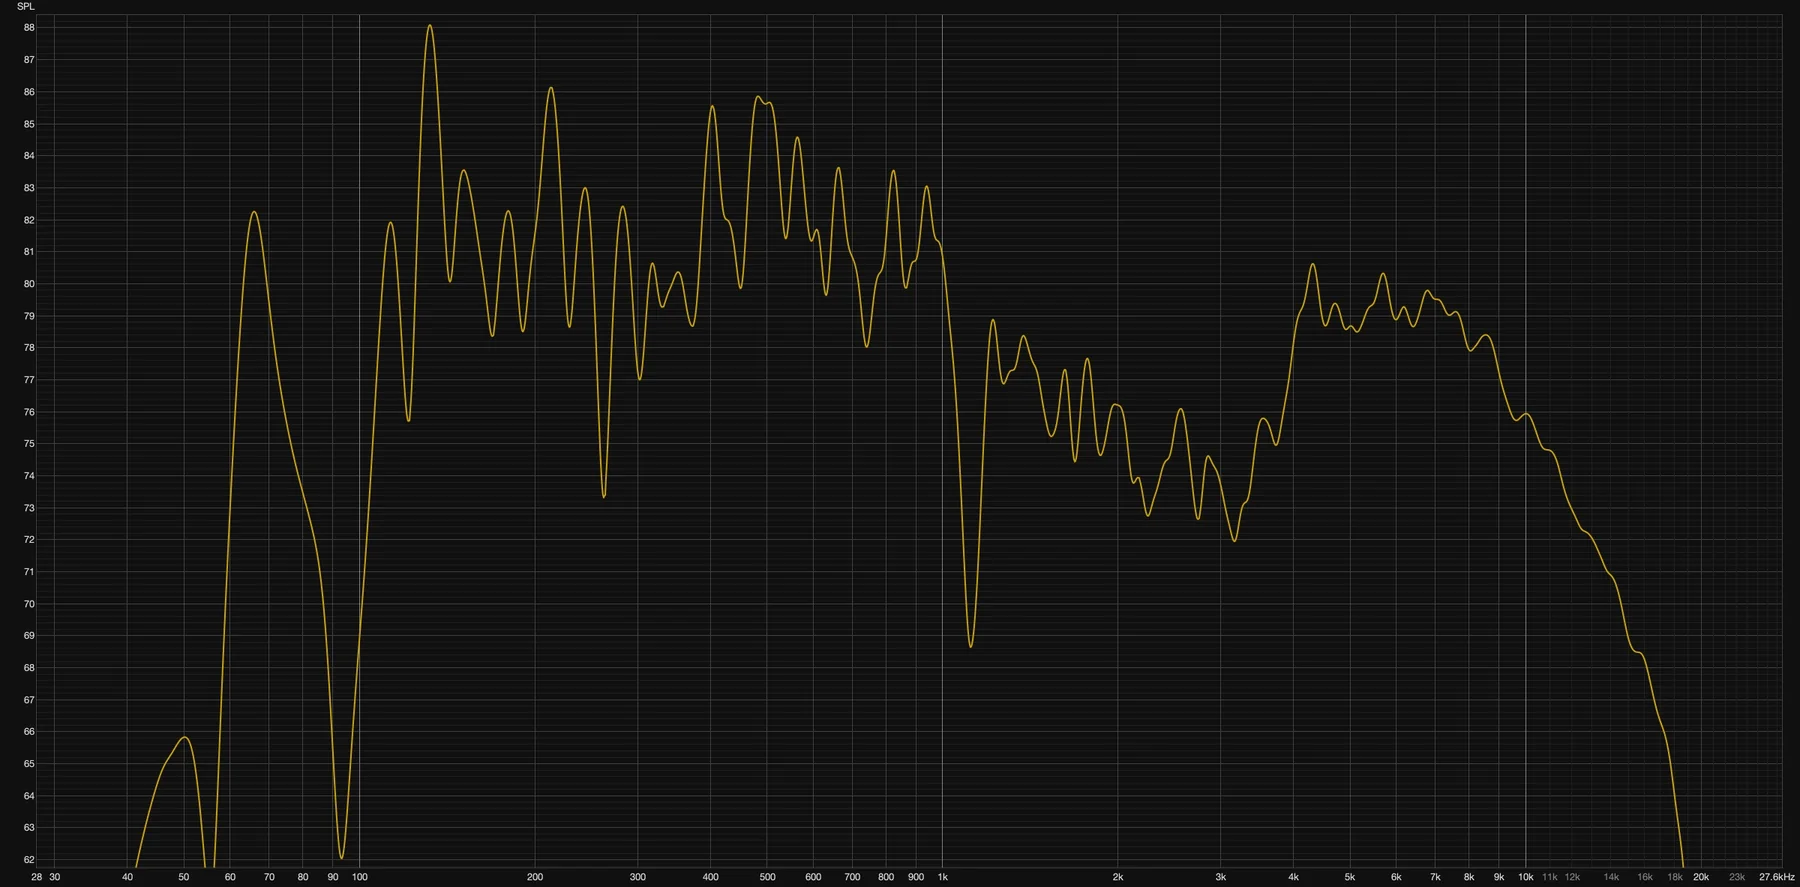Click the 400 frequency tick label
This screenshot has height=887, width=1800.
tap(711, 877)
